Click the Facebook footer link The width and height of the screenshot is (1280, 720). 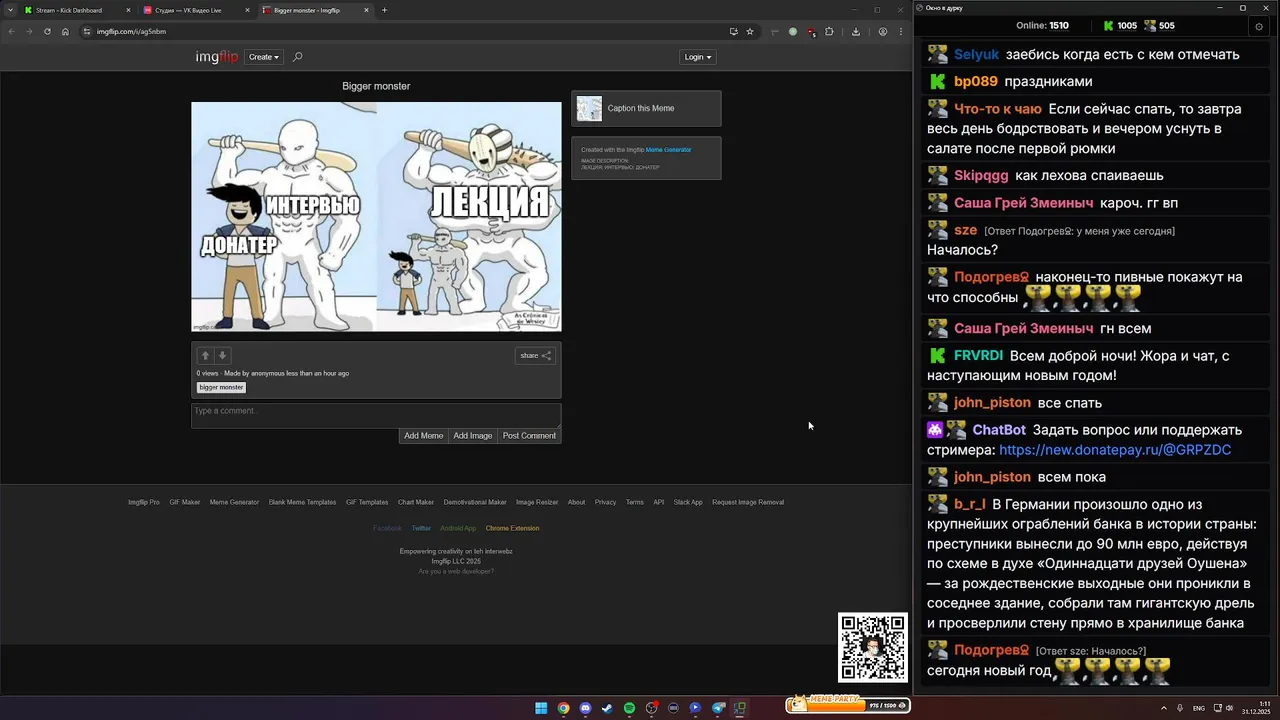[387, 528]
